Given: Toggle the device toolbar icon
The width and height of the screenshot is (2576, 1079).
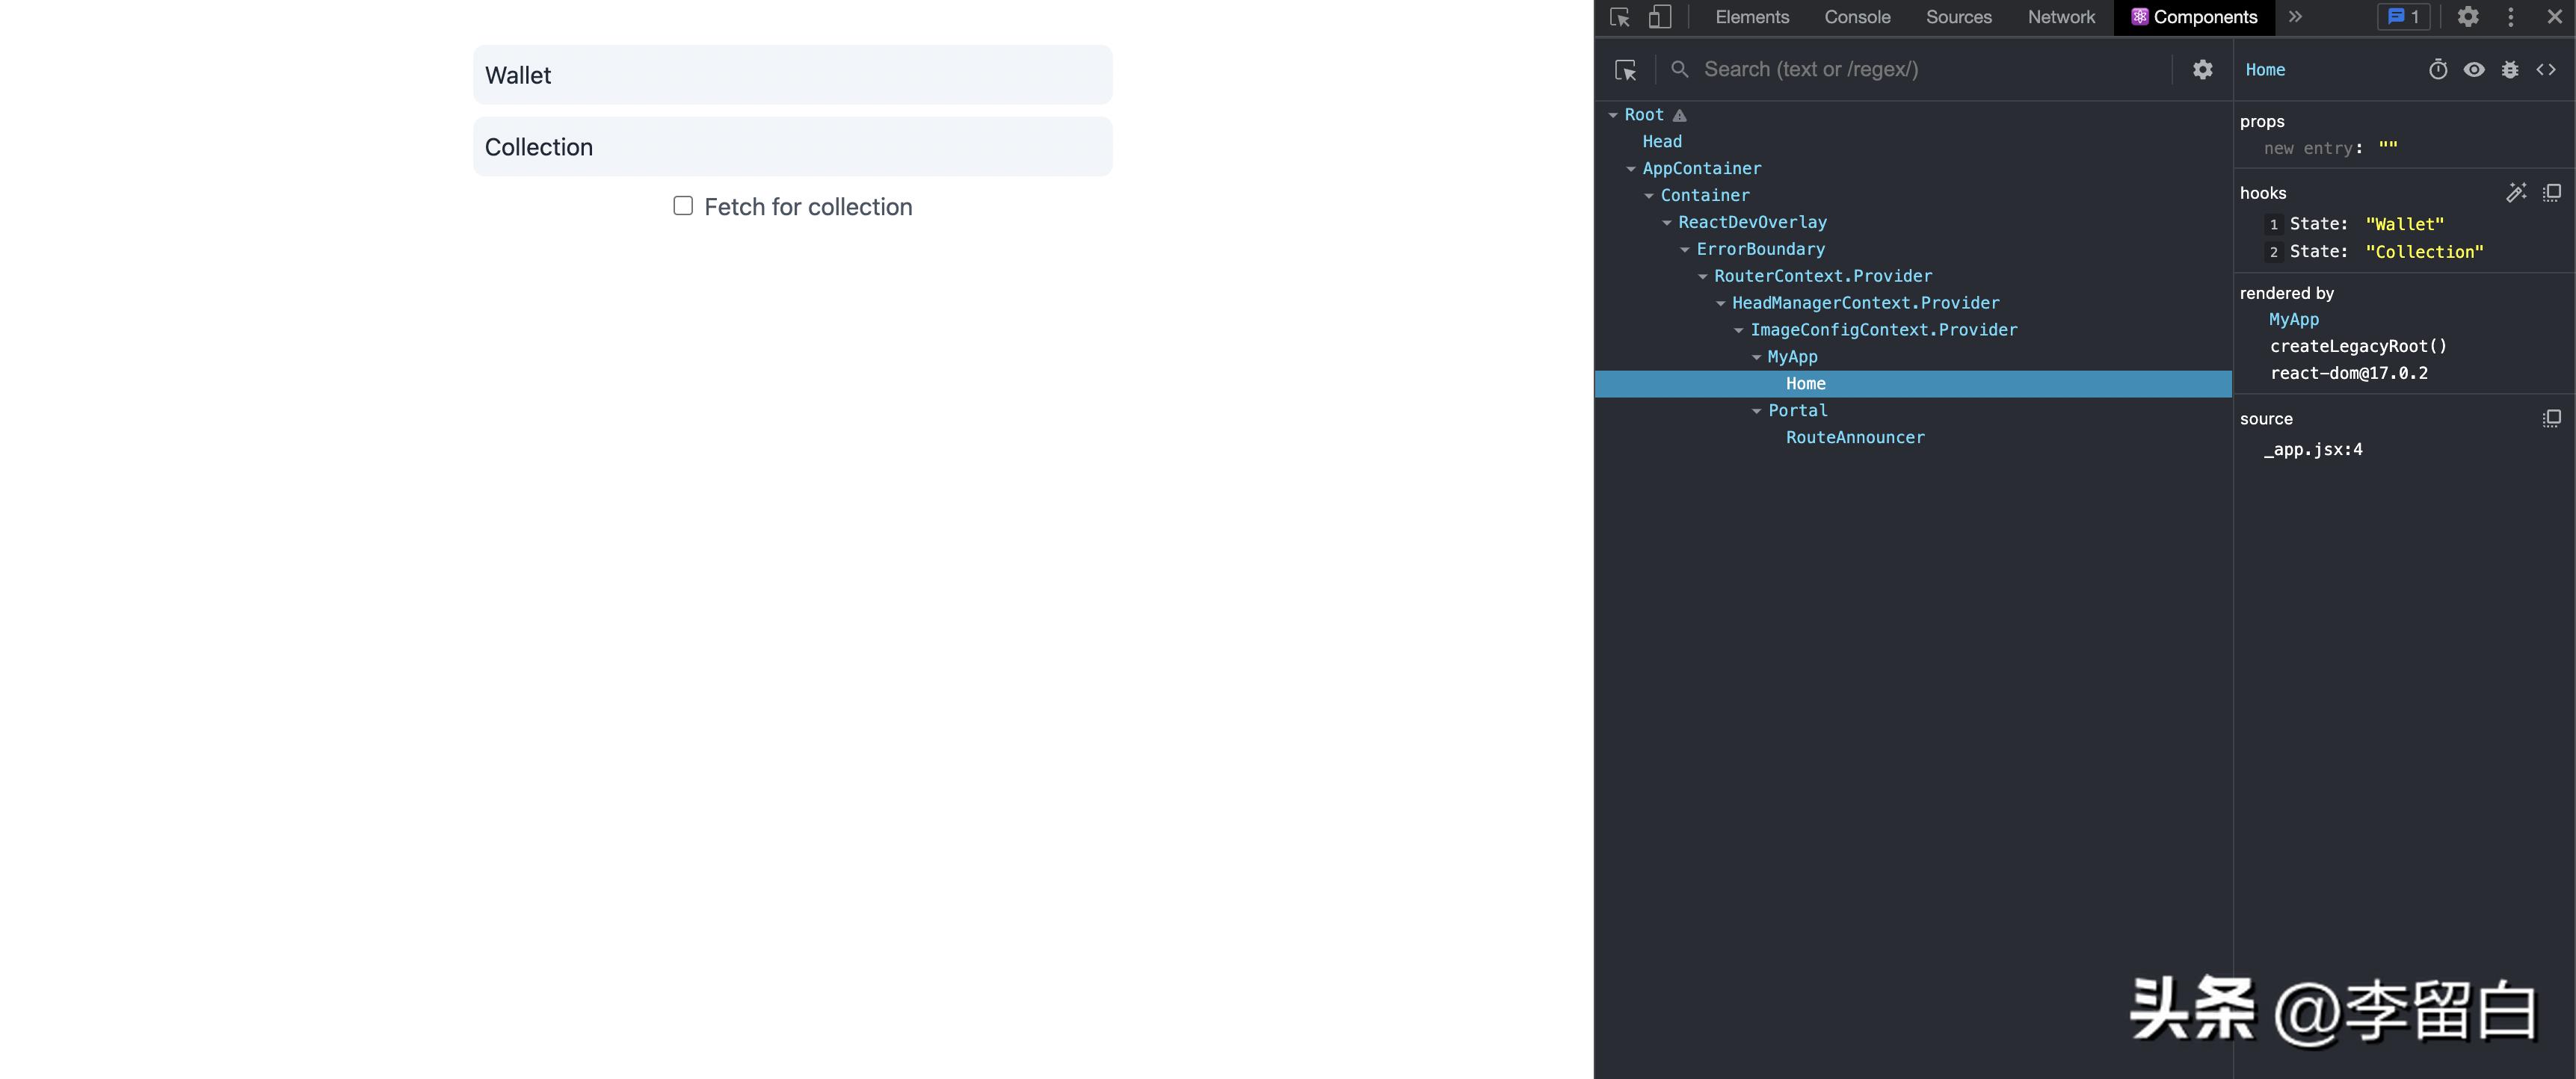Looking at the screenshot, I should click(x=1660, y=17).
